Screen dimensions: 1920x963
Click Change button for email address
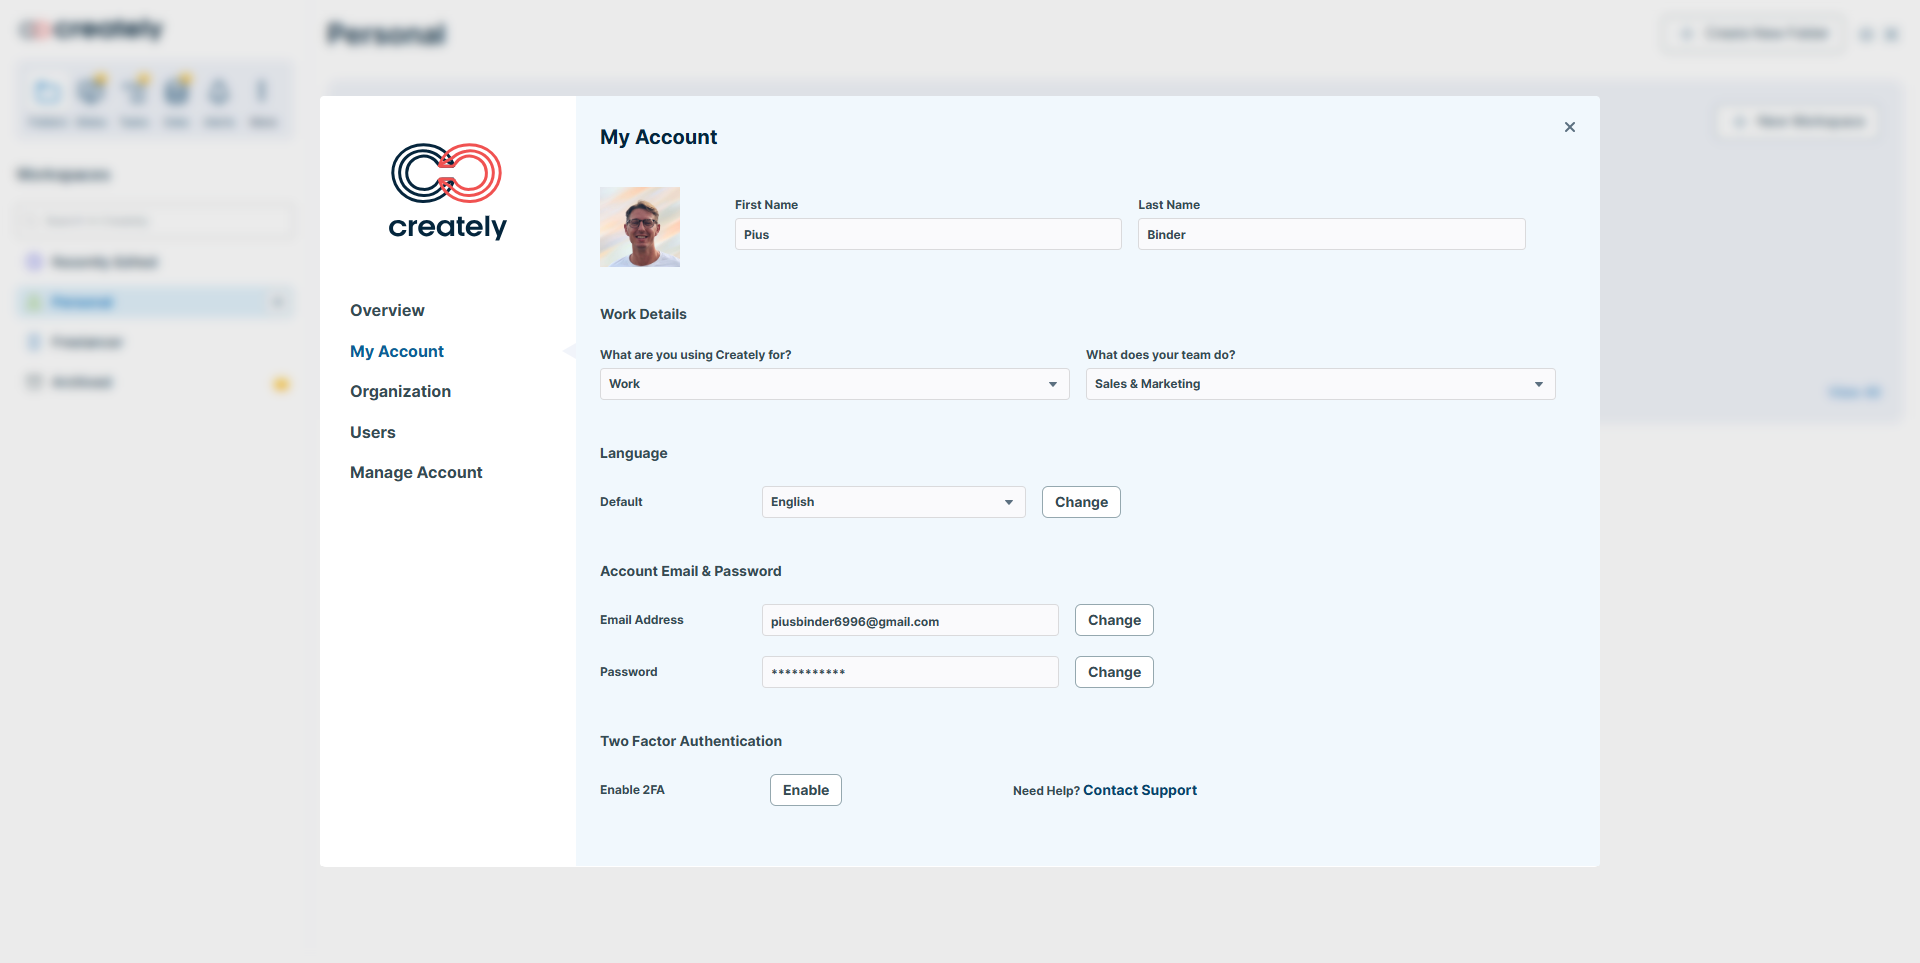pos(1114,620)
